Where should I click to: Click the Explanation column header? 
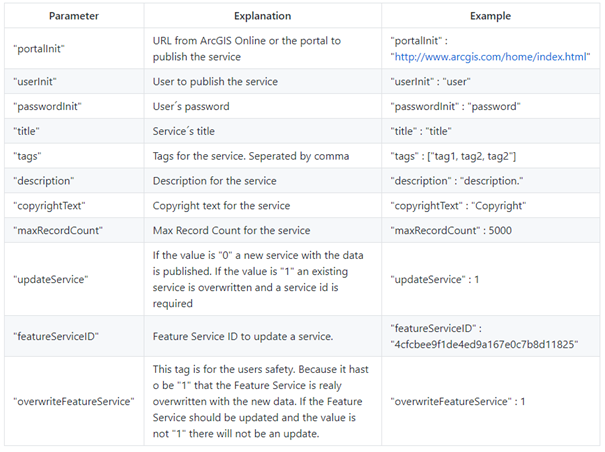coord(263,16)
